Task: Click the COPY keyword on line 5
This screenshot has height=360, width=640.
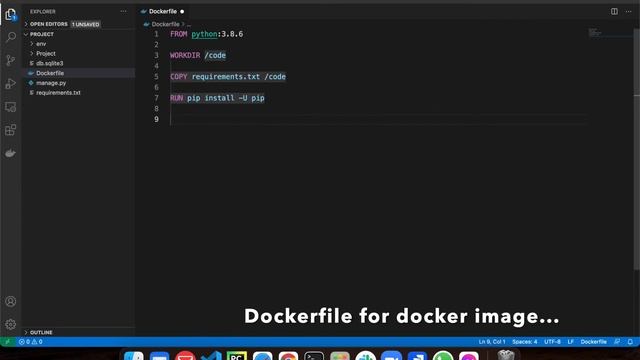Action: (178, 77)
